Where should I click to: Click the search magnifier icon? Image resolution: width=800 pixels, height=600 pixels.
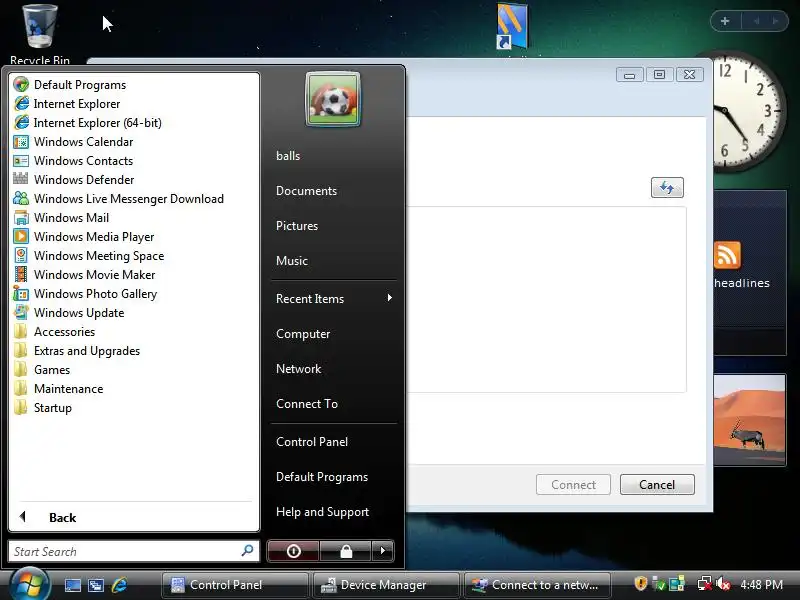click(247, 551)
